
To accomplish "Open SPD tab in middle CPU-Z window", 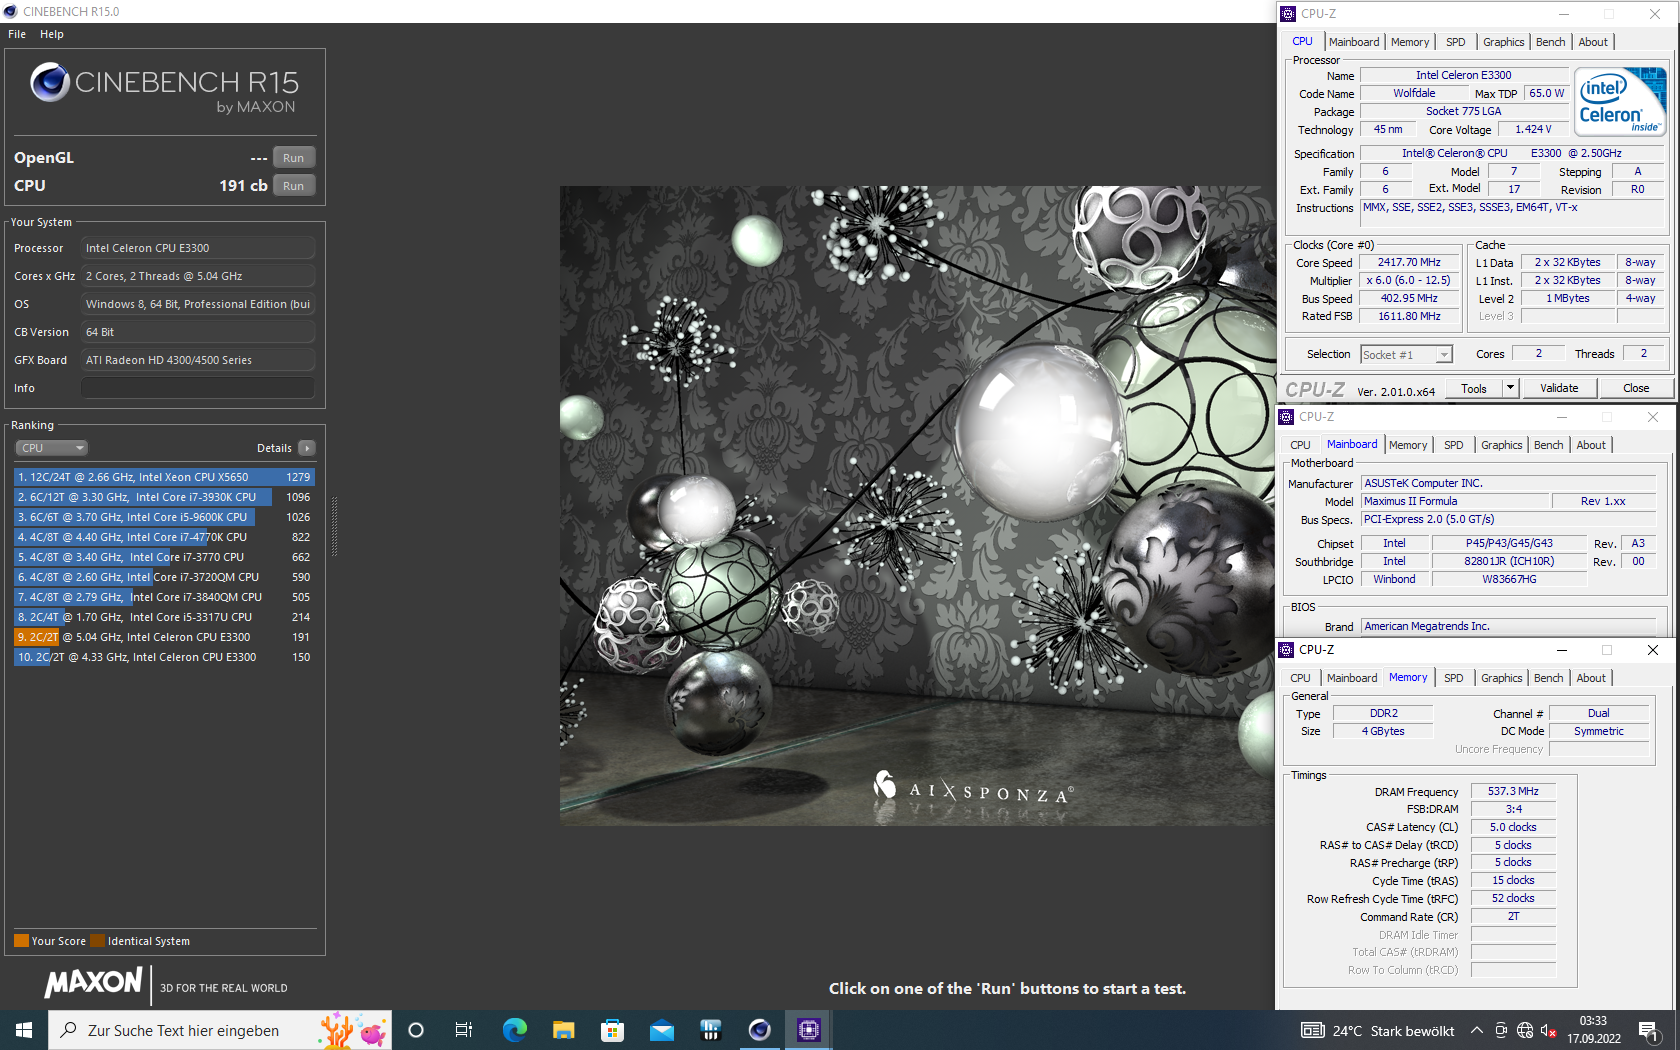I will (1454, 445).
